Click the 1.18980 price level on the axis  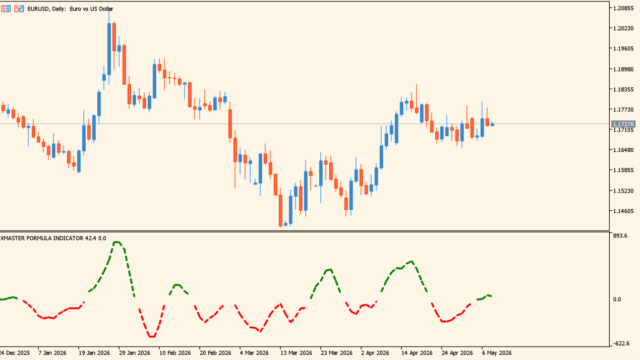tap(624, 69)
